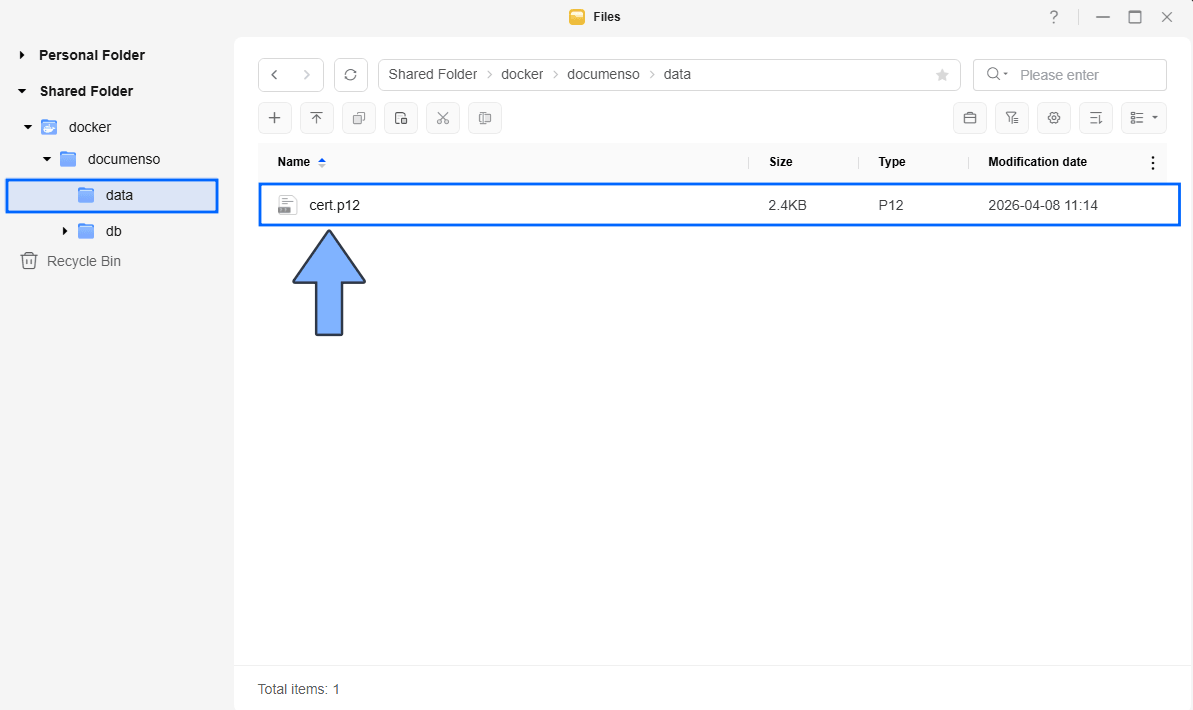Image resolution: width=1193 pixels, height=710 pixels.
Task: Star the current folder as favorite
Action: tap(941, 75)
